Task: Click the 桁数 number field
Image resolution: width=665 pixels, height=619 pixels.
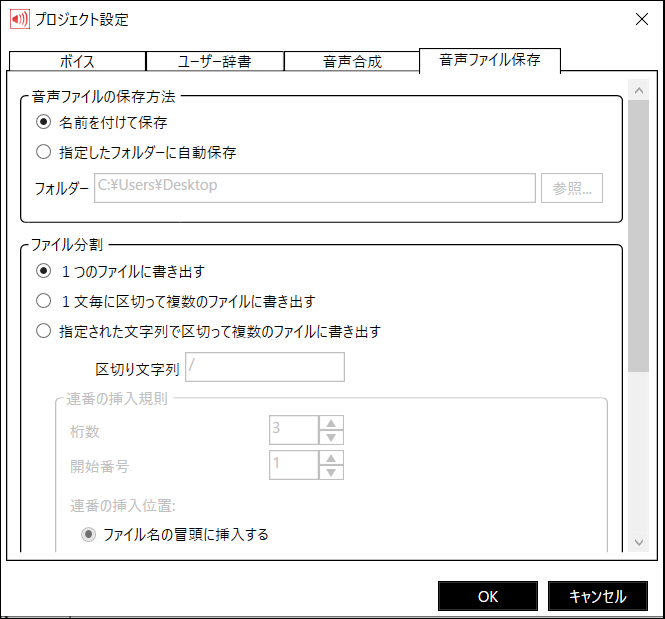Action: (x=293, y=430)
